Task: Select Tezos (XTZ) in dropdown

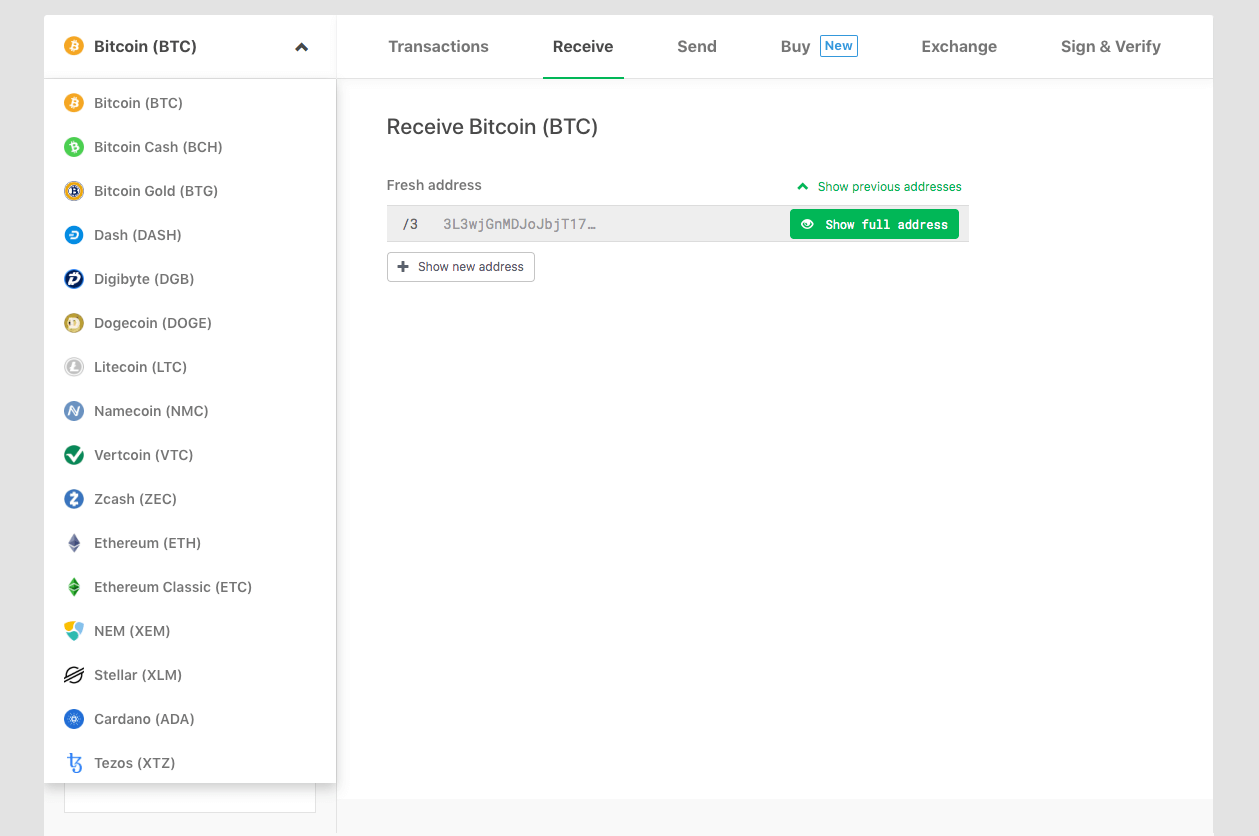Action: coord(190,763)
